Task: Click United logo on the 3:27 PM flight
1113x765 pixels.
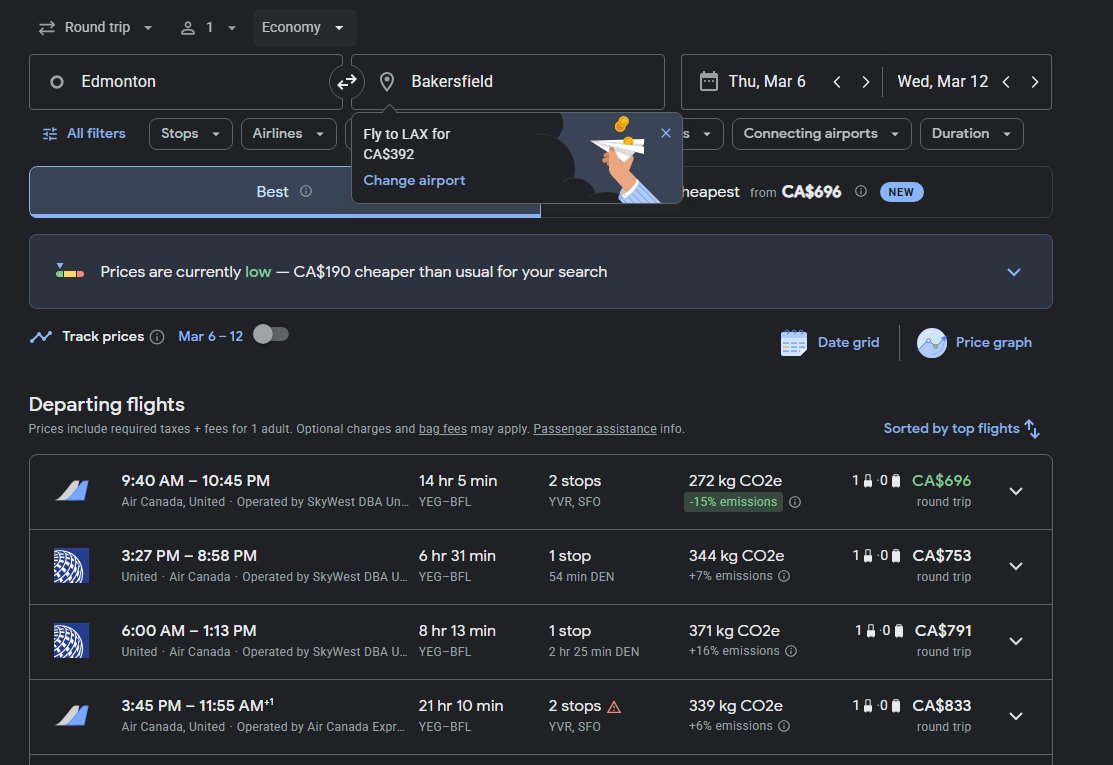Action: tap(71, 566)
